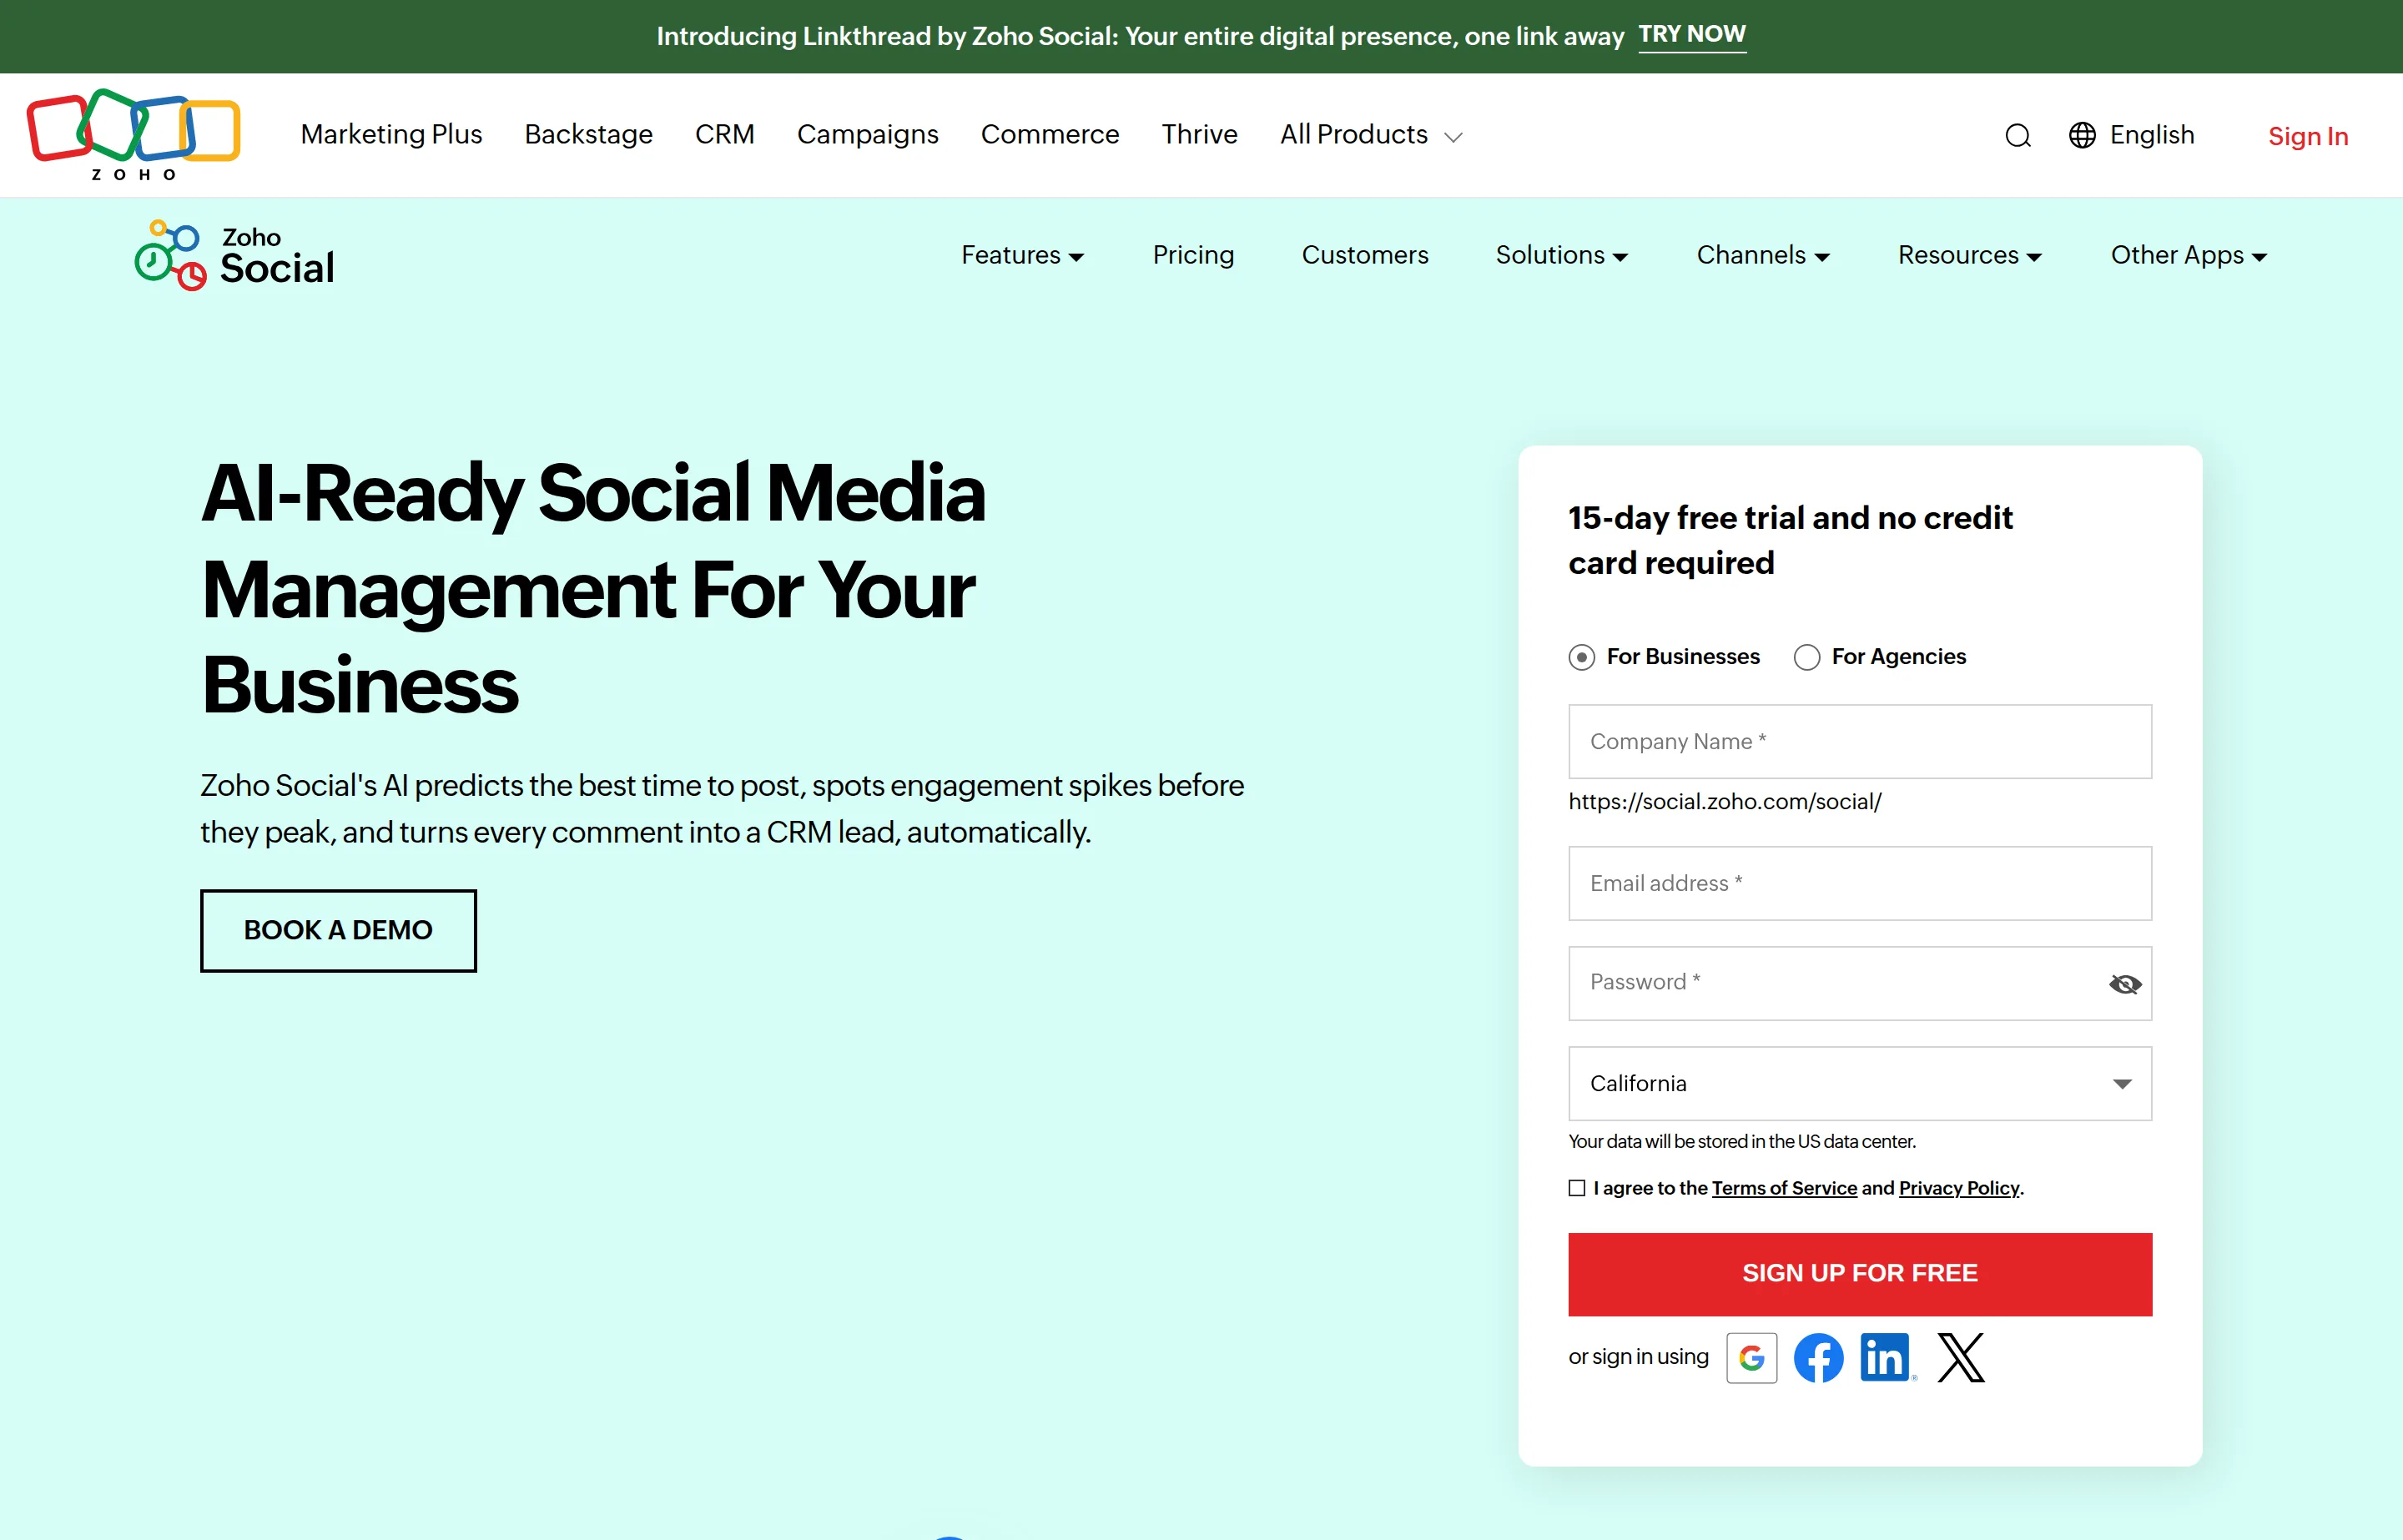Expand the Channels menu

[1763, 255]
